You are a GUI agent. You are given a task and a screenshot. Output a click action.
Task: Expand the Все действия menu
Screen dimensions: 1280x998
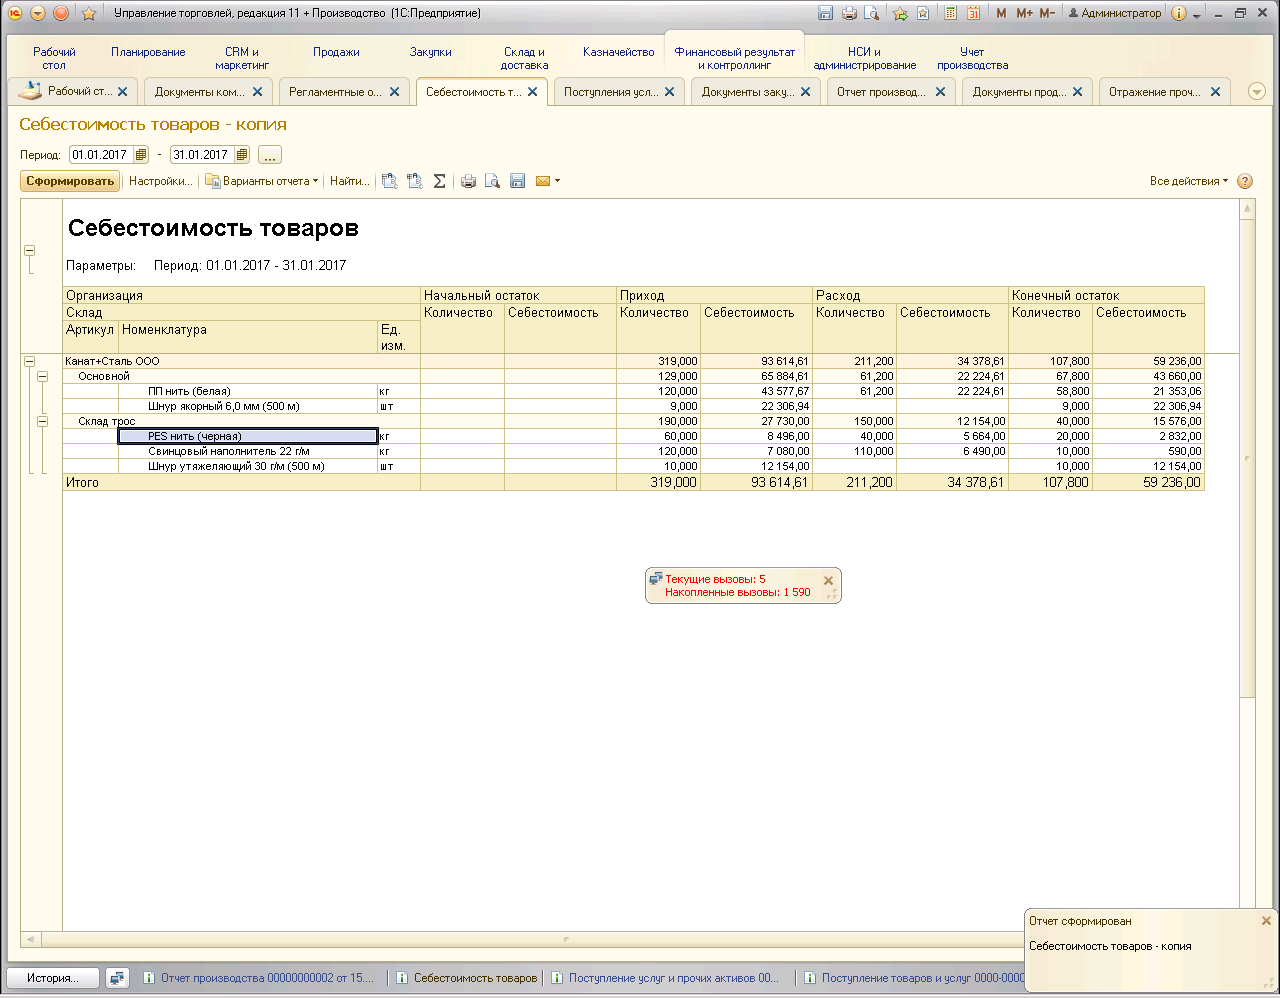click(1188, 181)
